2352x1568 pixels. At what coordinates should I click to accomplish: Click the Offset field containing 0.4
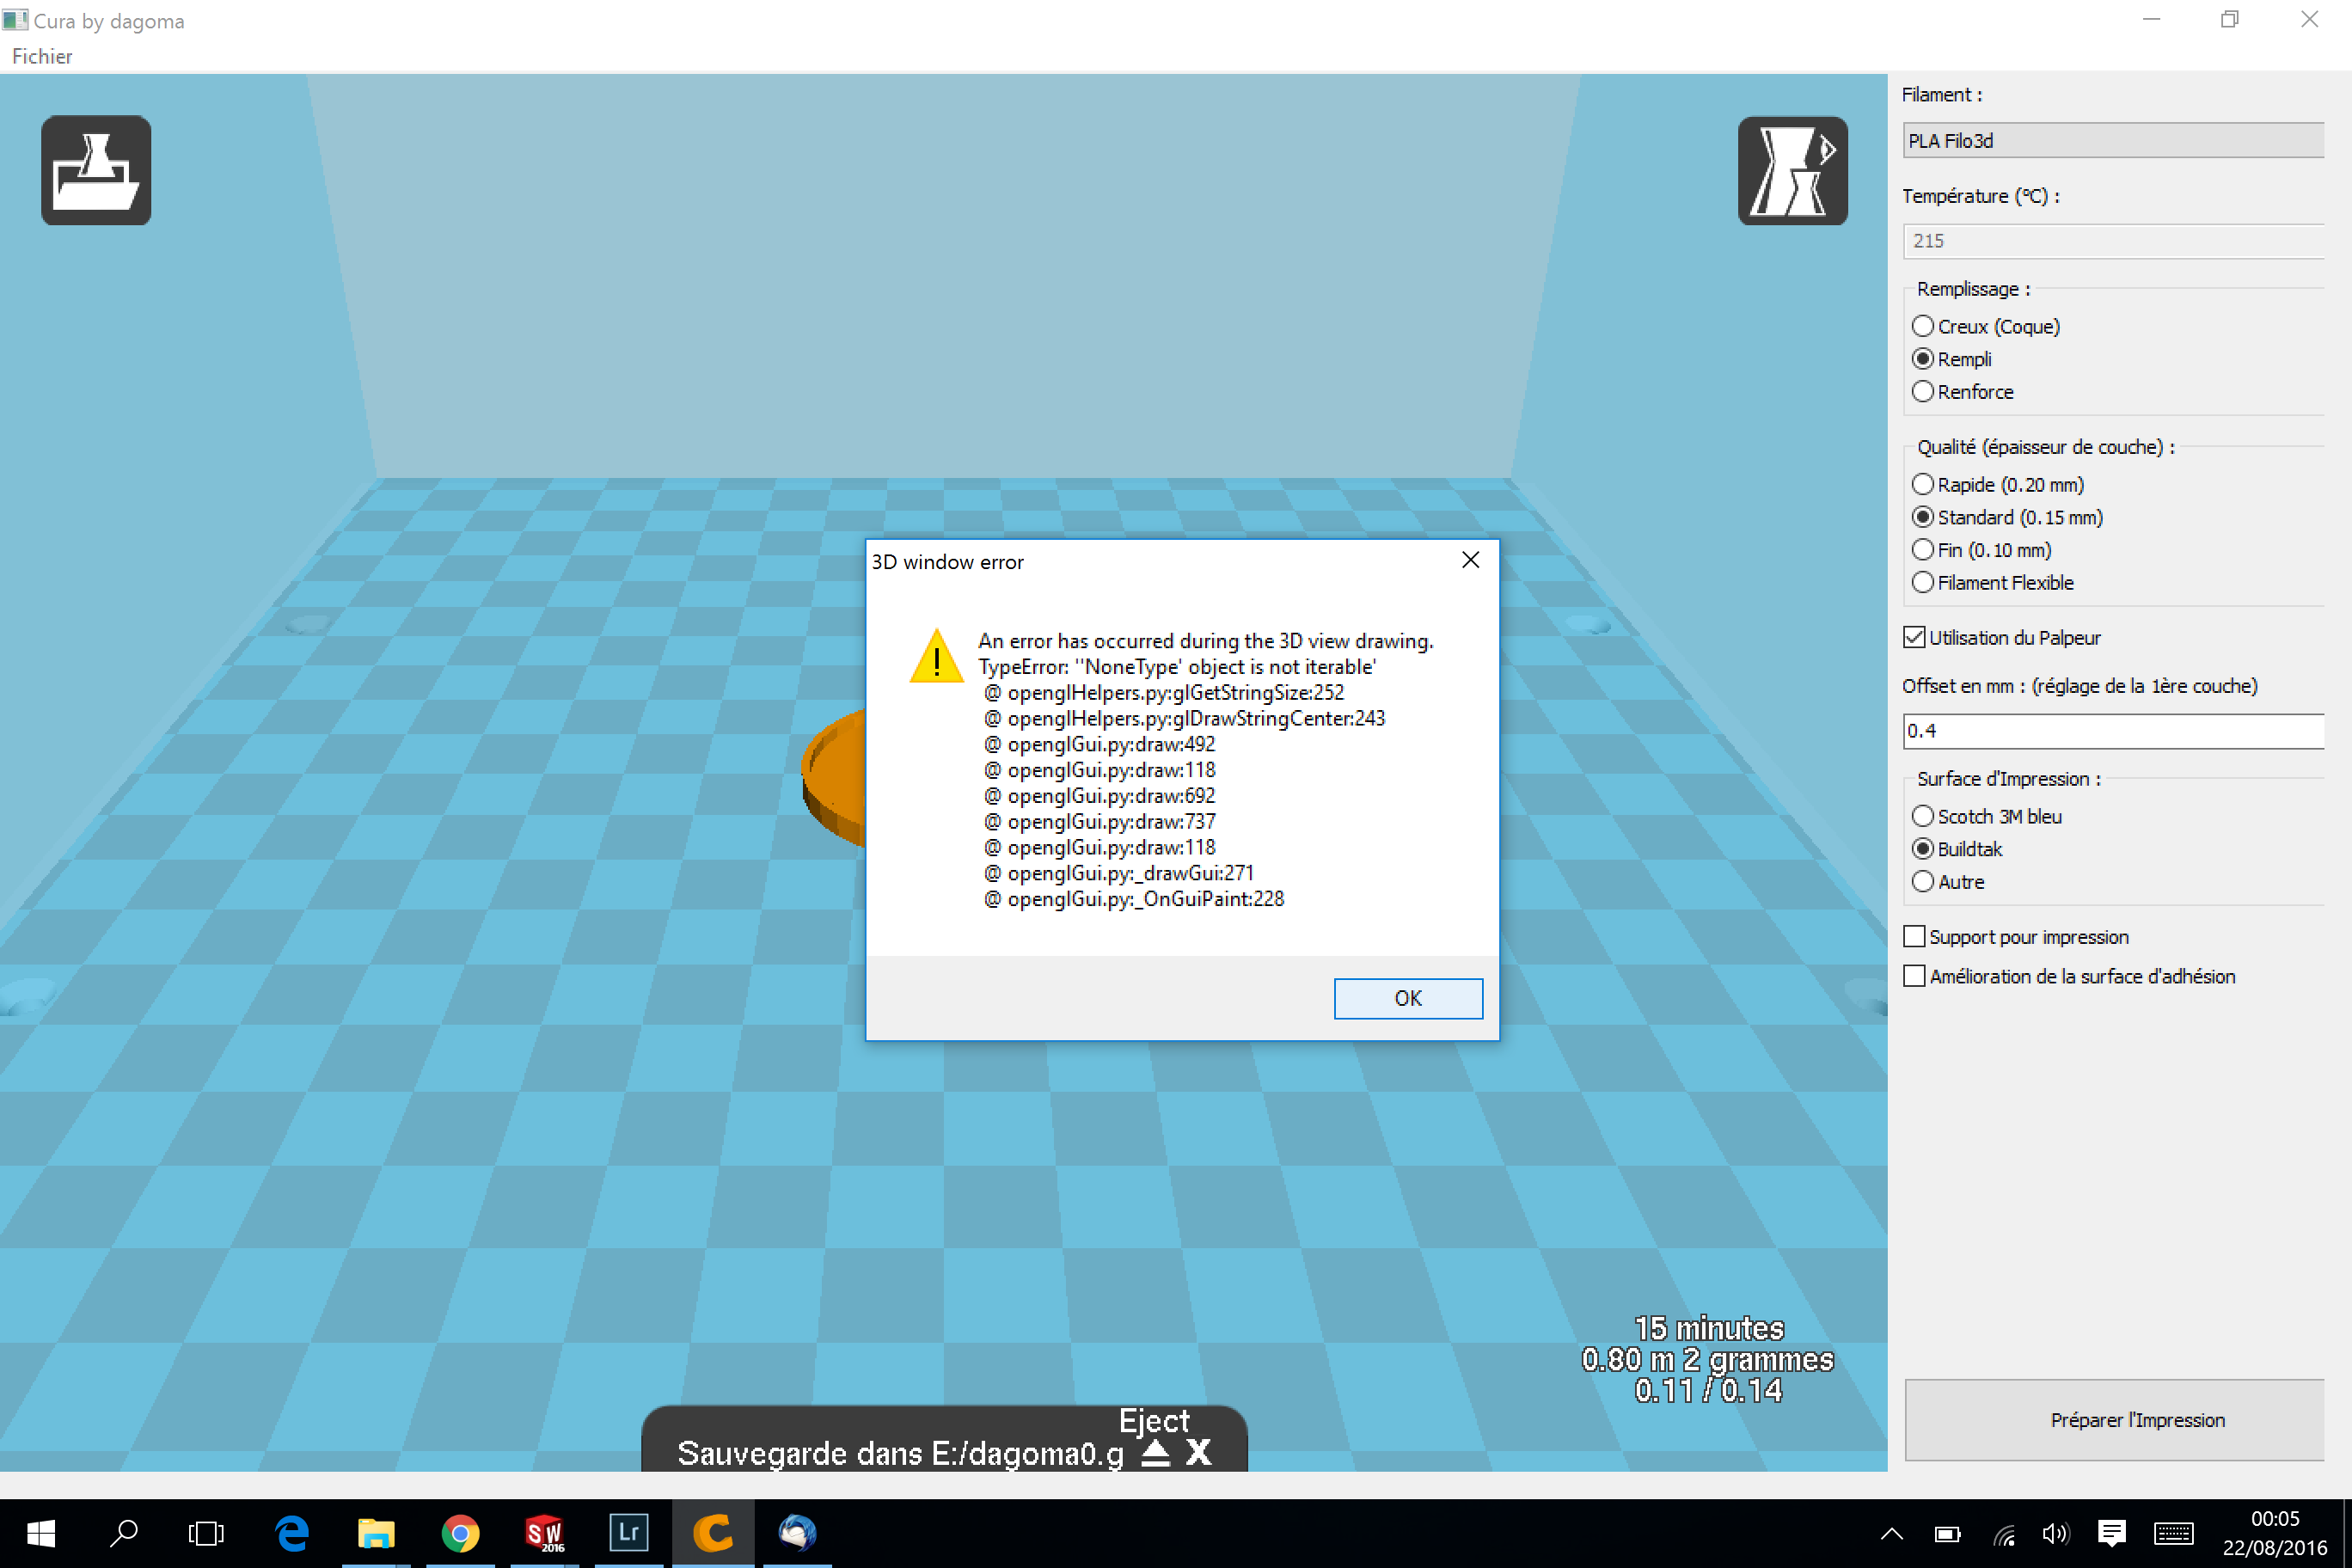pyautogui.click(x=2115, y=731)
